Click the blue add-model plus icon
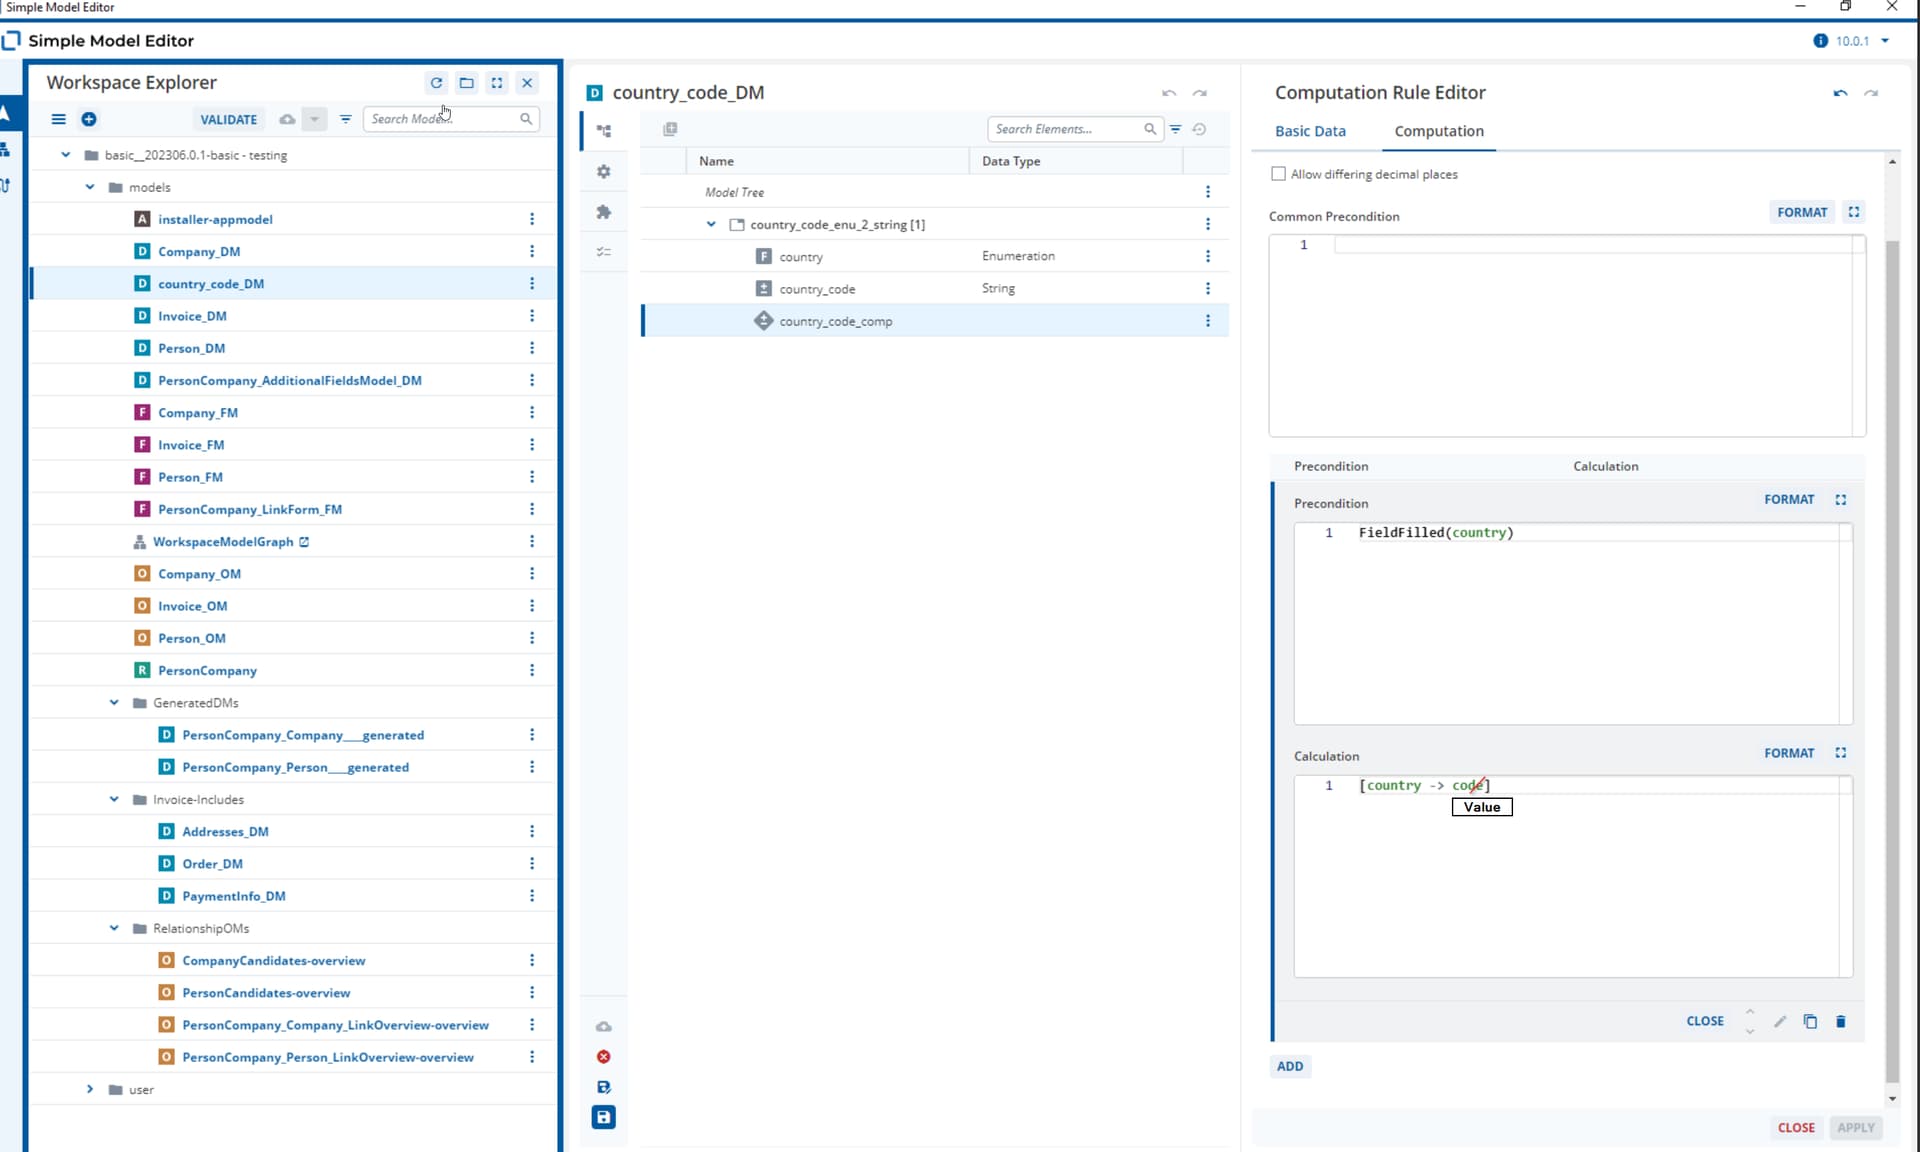1920x1152 pixels. pyautogui.click(x=89, y=119)
